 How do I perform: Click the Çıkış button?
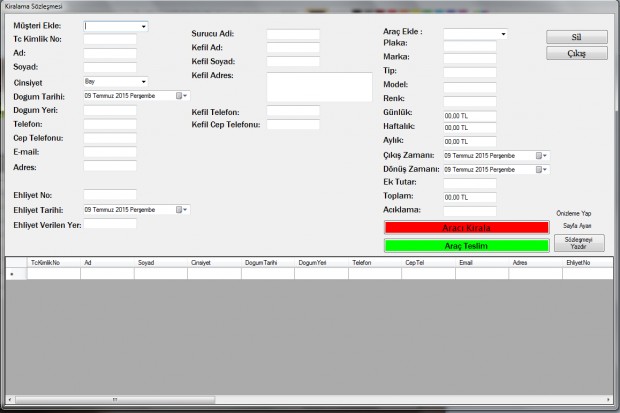(x=577, y=53)
